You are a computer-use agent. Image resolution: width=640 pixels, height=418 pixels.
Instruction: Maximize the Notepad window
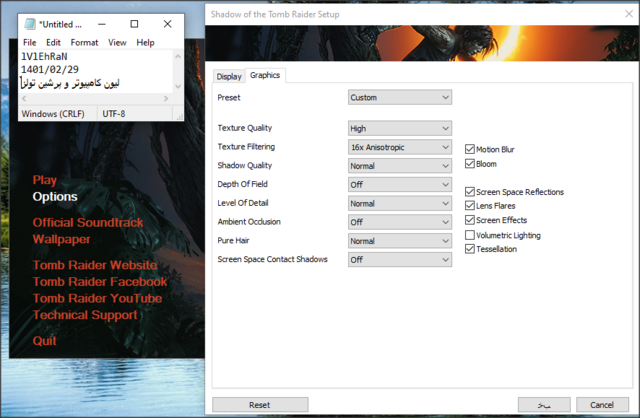point(135,23)
